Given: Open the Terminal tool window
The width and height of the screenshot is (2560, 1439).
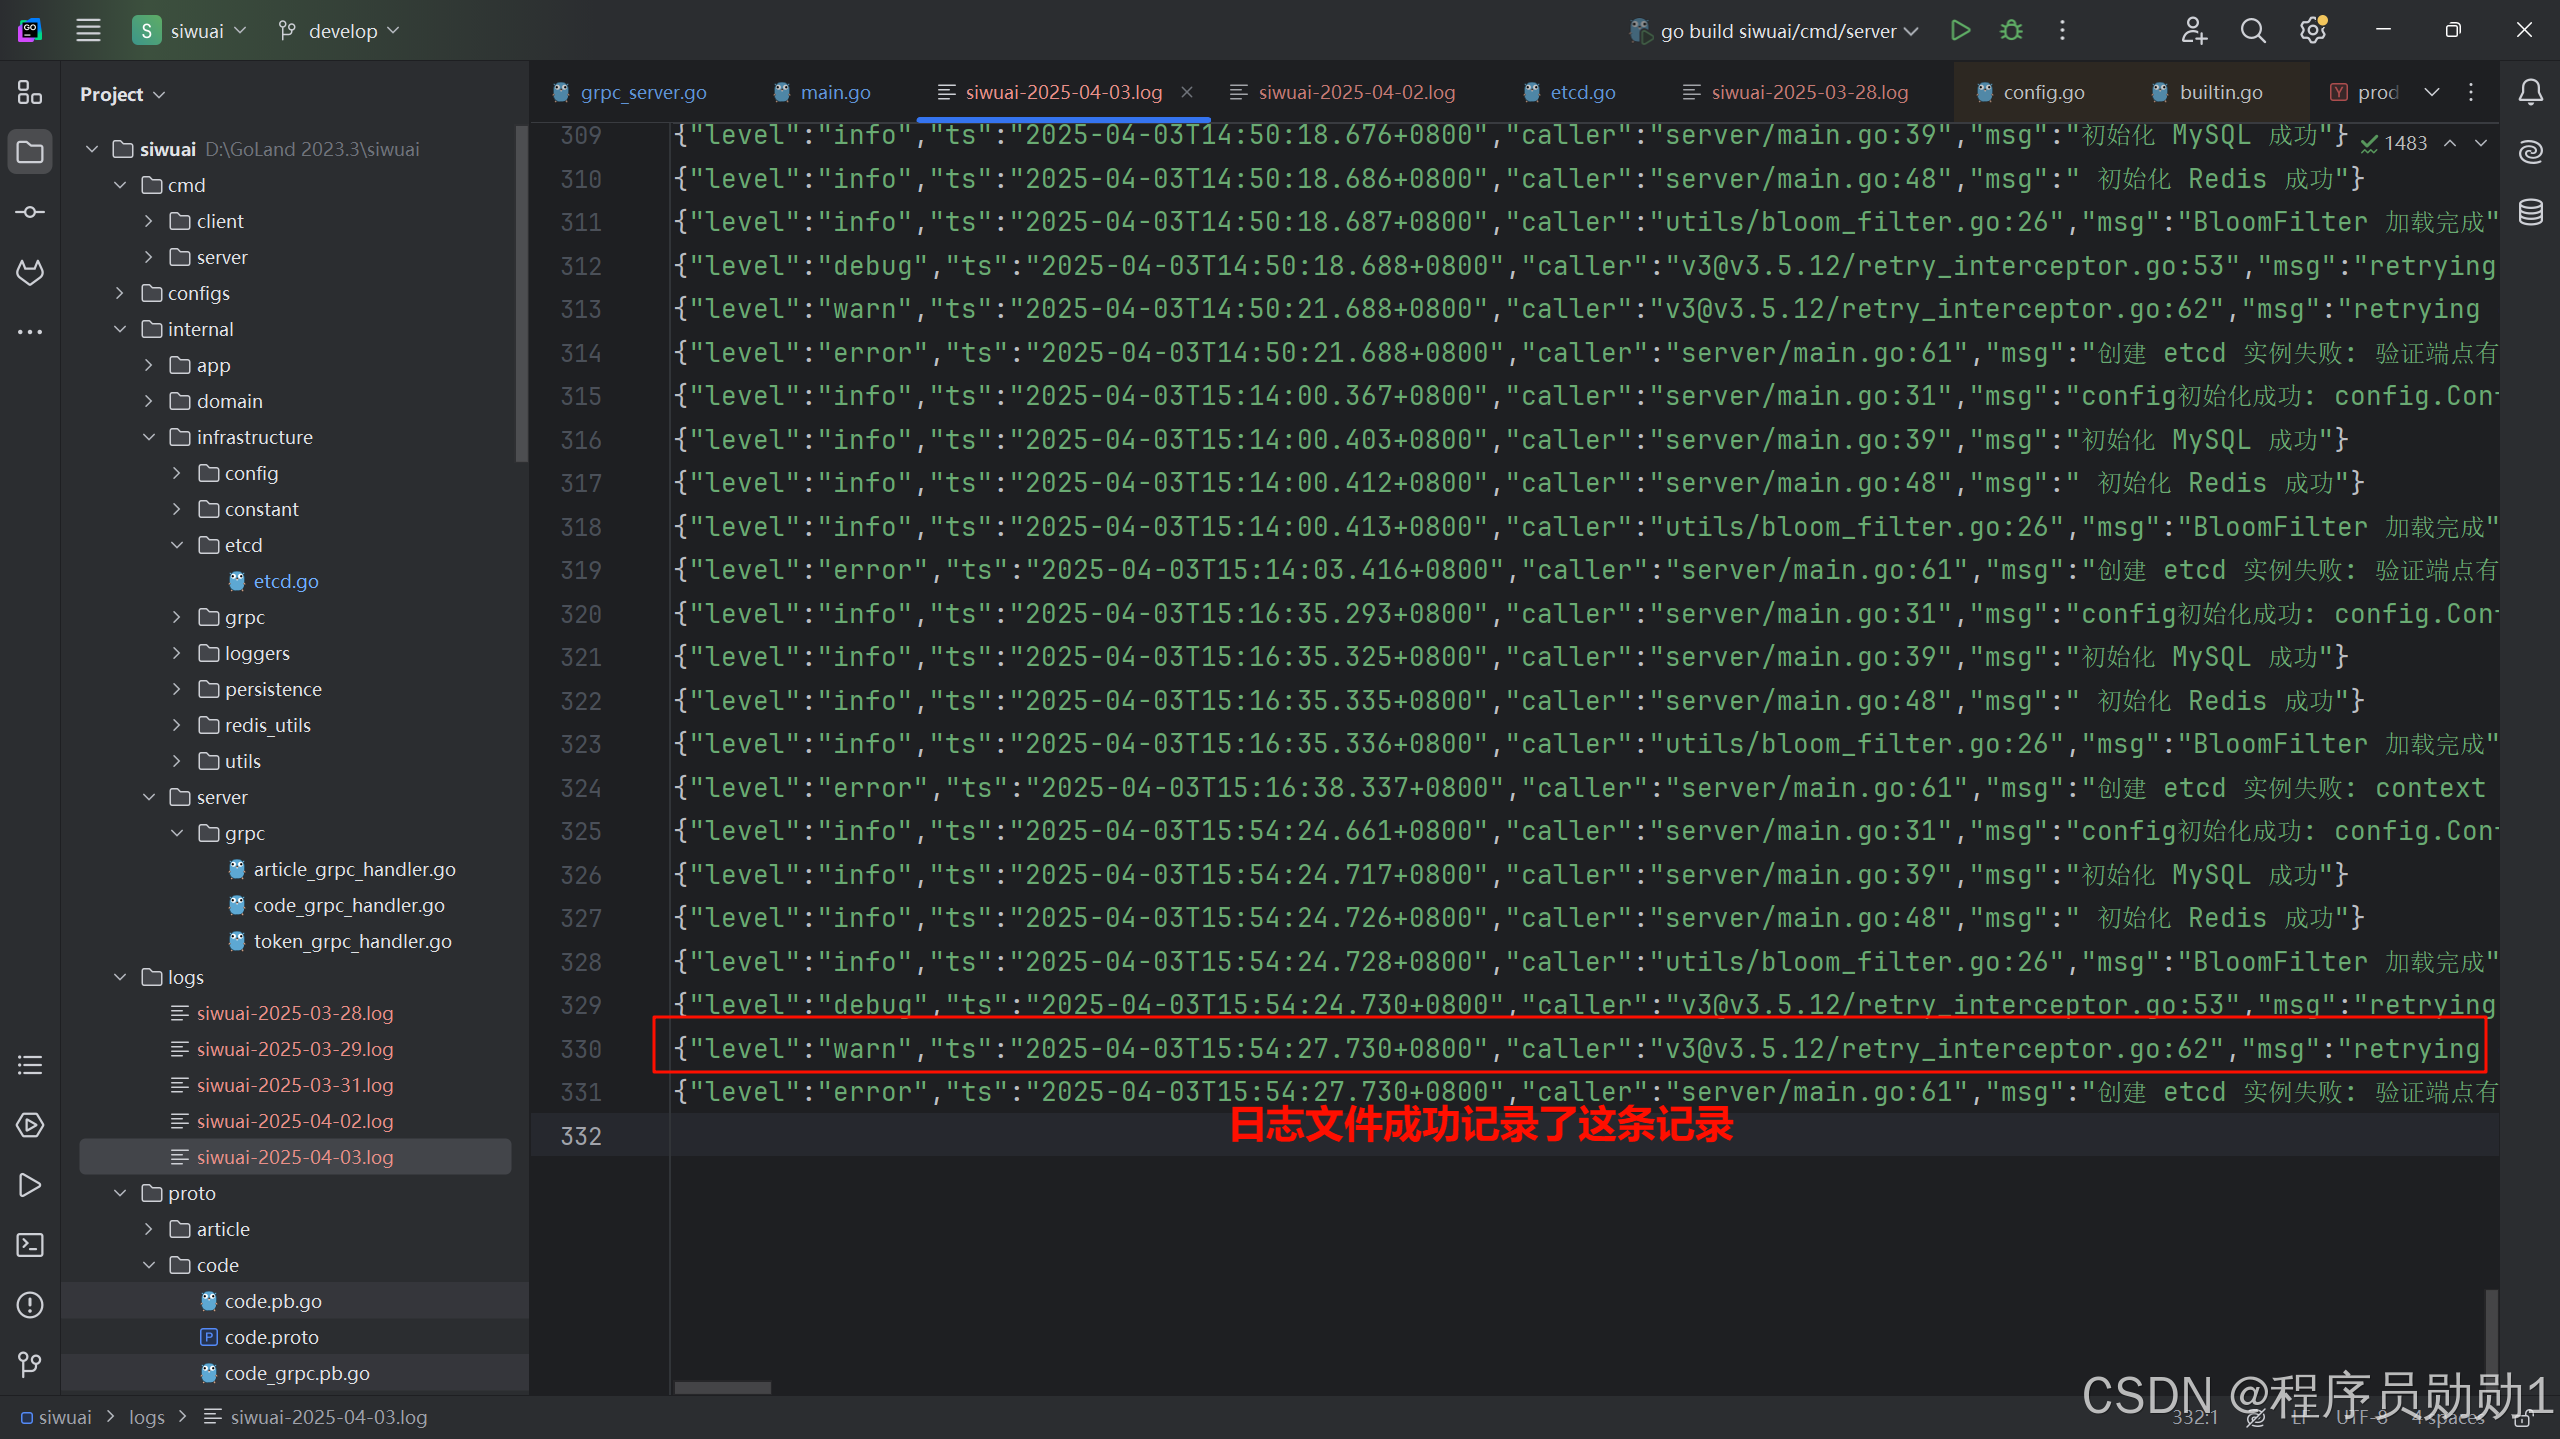Looking at the screenshot, I should pyautogui.click(x=30, y=1245).
